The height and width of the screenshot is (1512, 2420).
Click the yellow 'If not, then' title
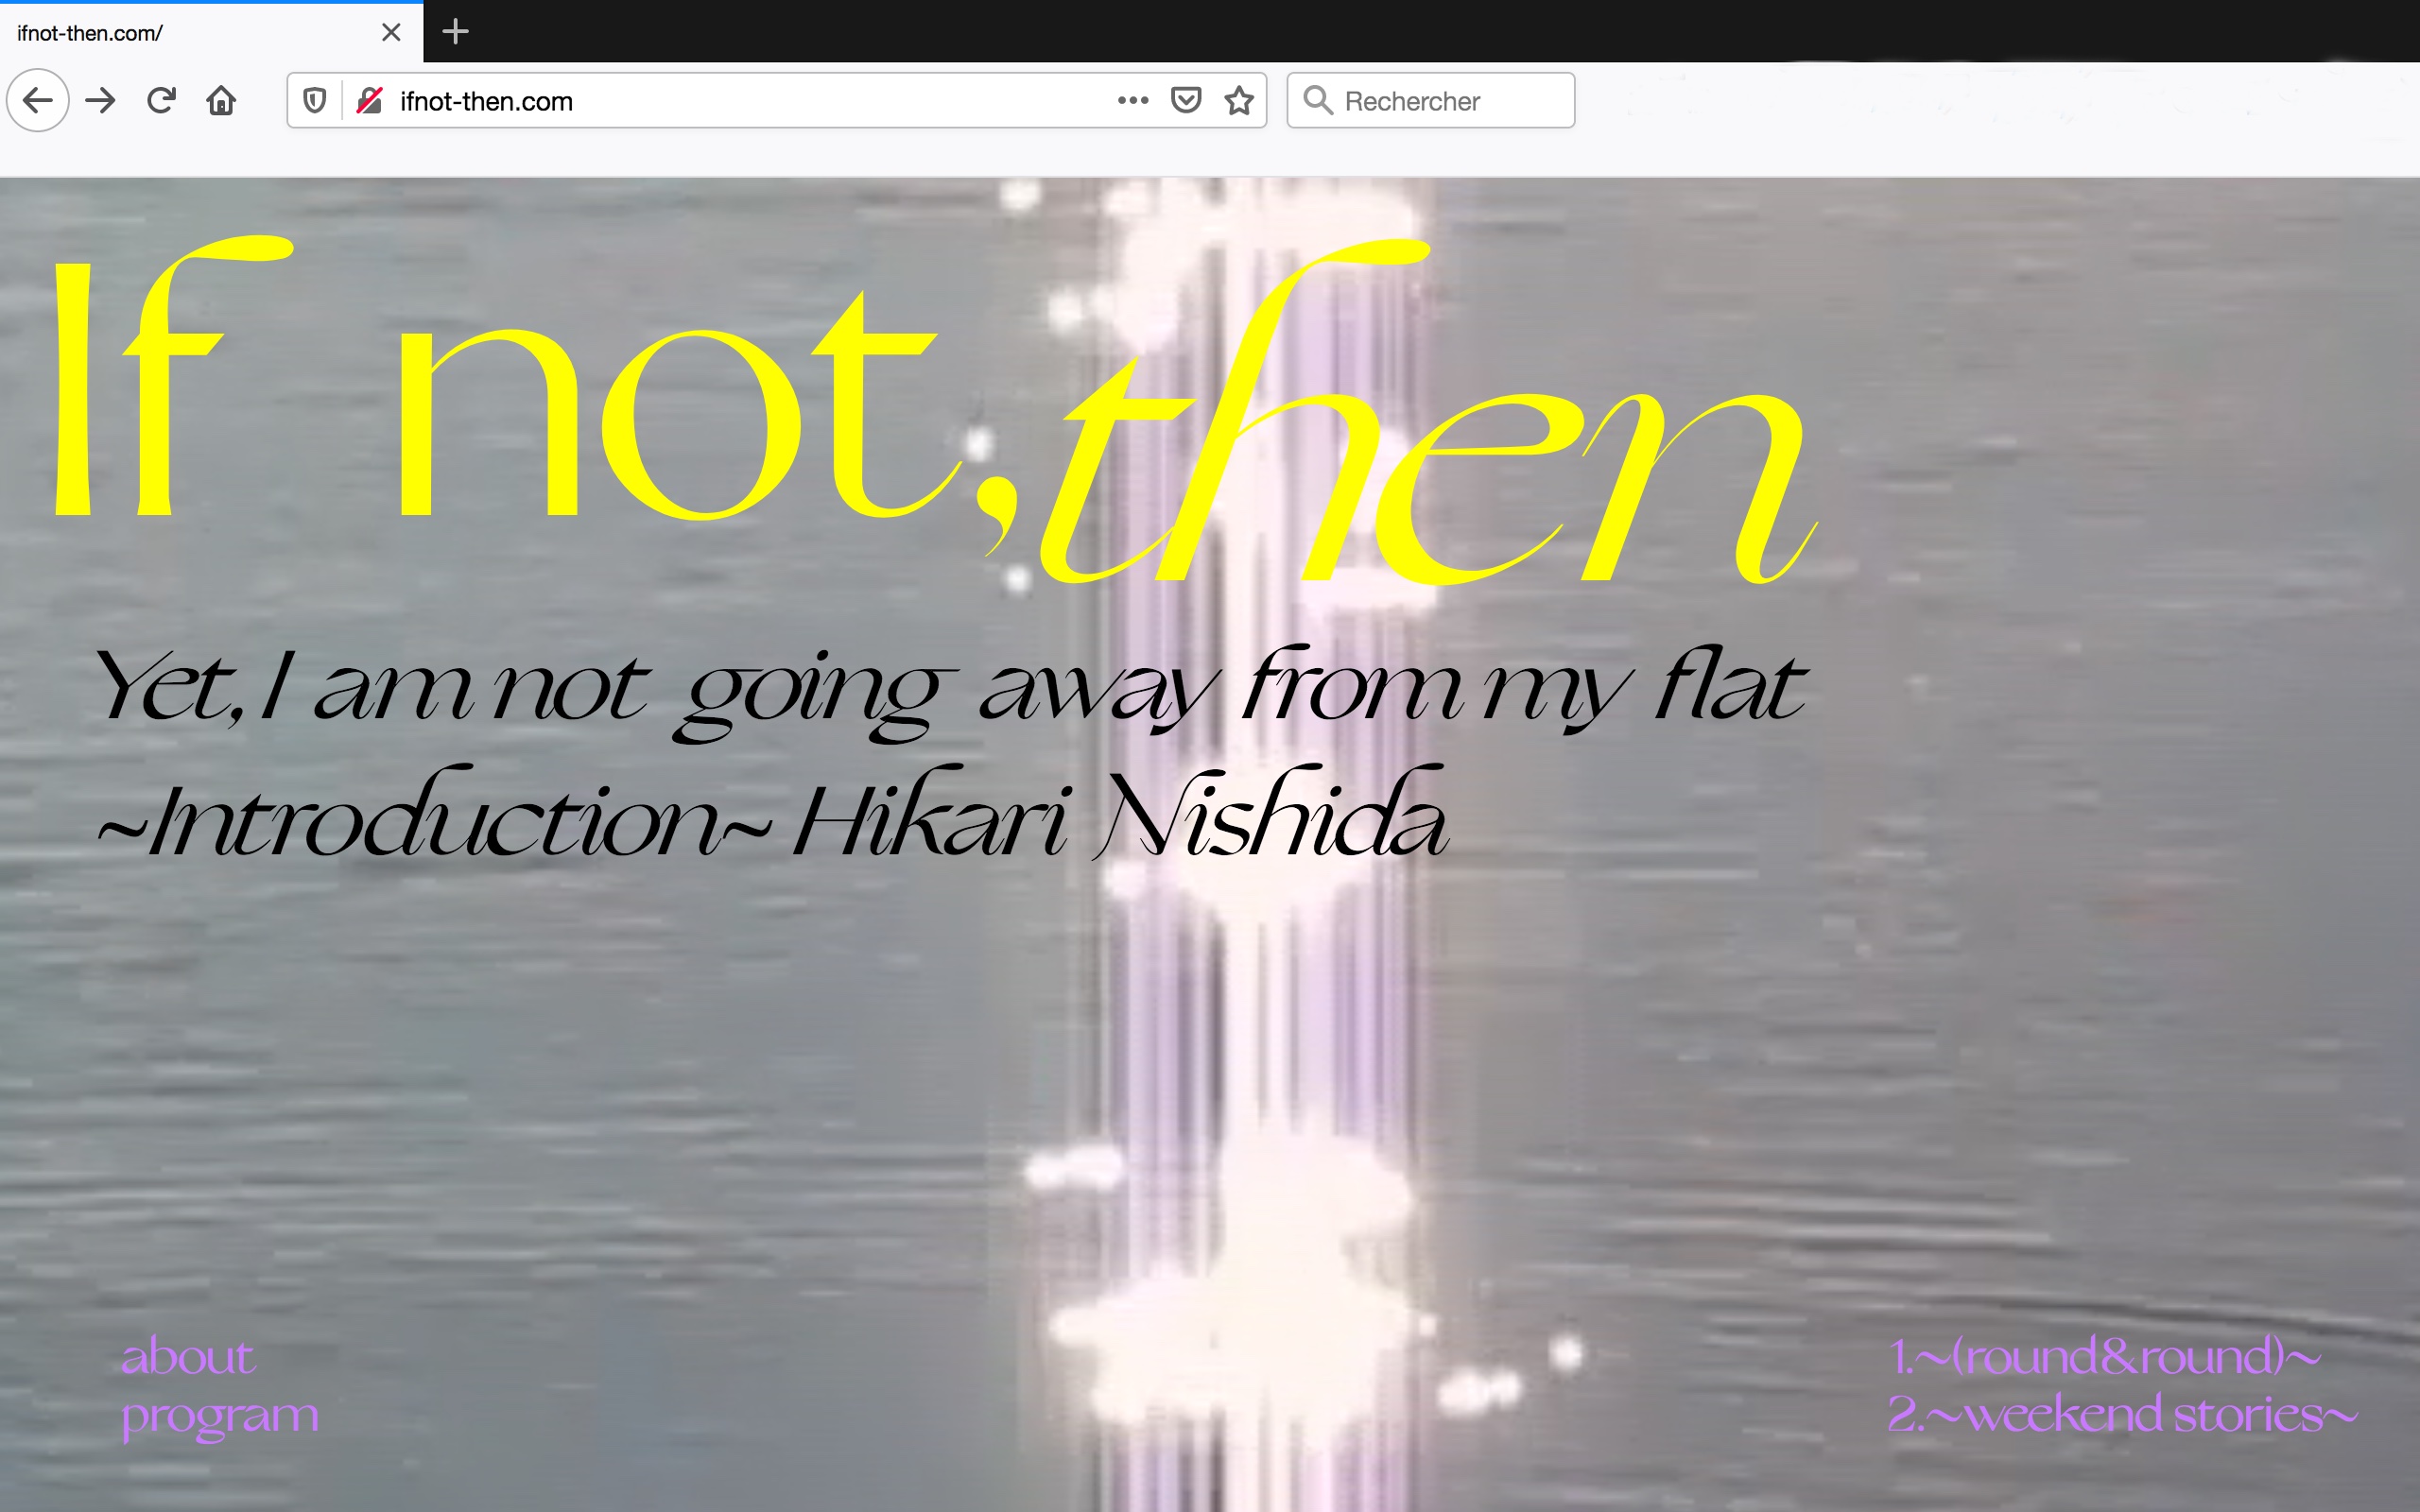[935, 410]
